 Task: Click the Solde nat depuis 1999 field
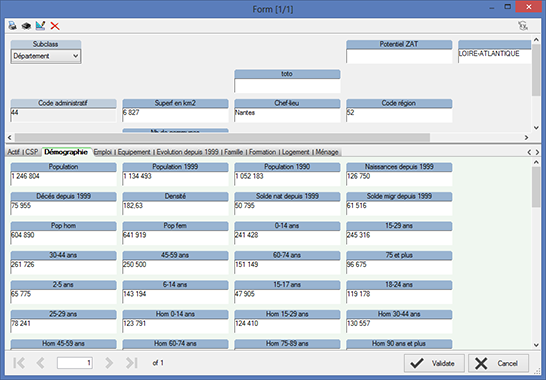(x=287, y=208)
